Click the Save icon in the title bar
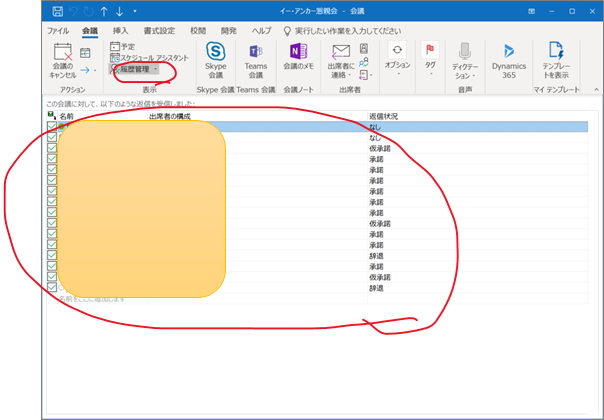This screenshot has width=604, height=420. point(57,11)
